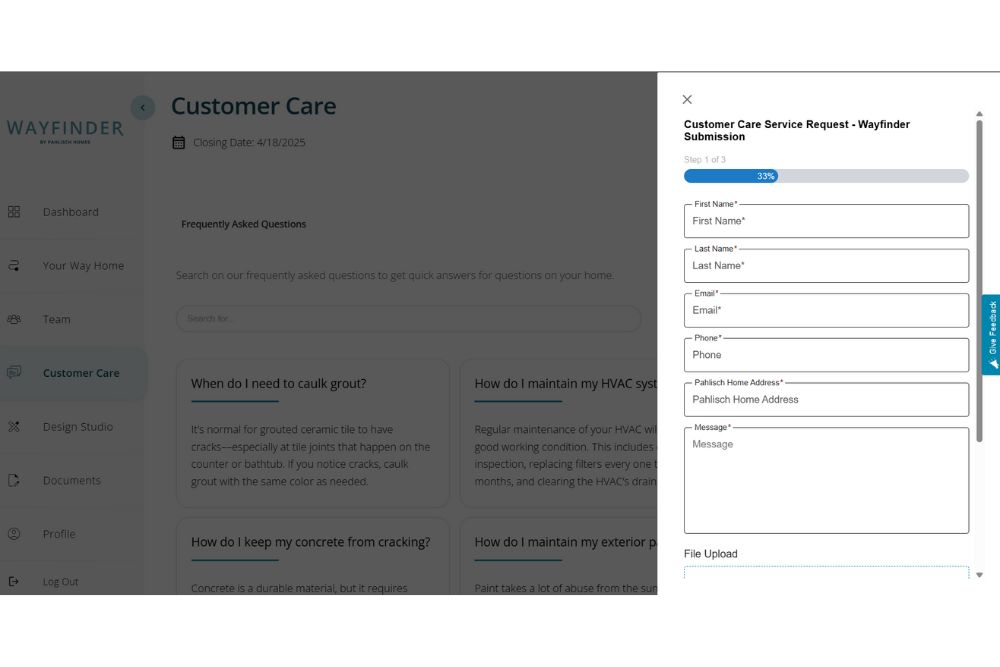Click the 33% form progress bar
Viewport: 1000px width, 667px height.
tap(826, 176)
